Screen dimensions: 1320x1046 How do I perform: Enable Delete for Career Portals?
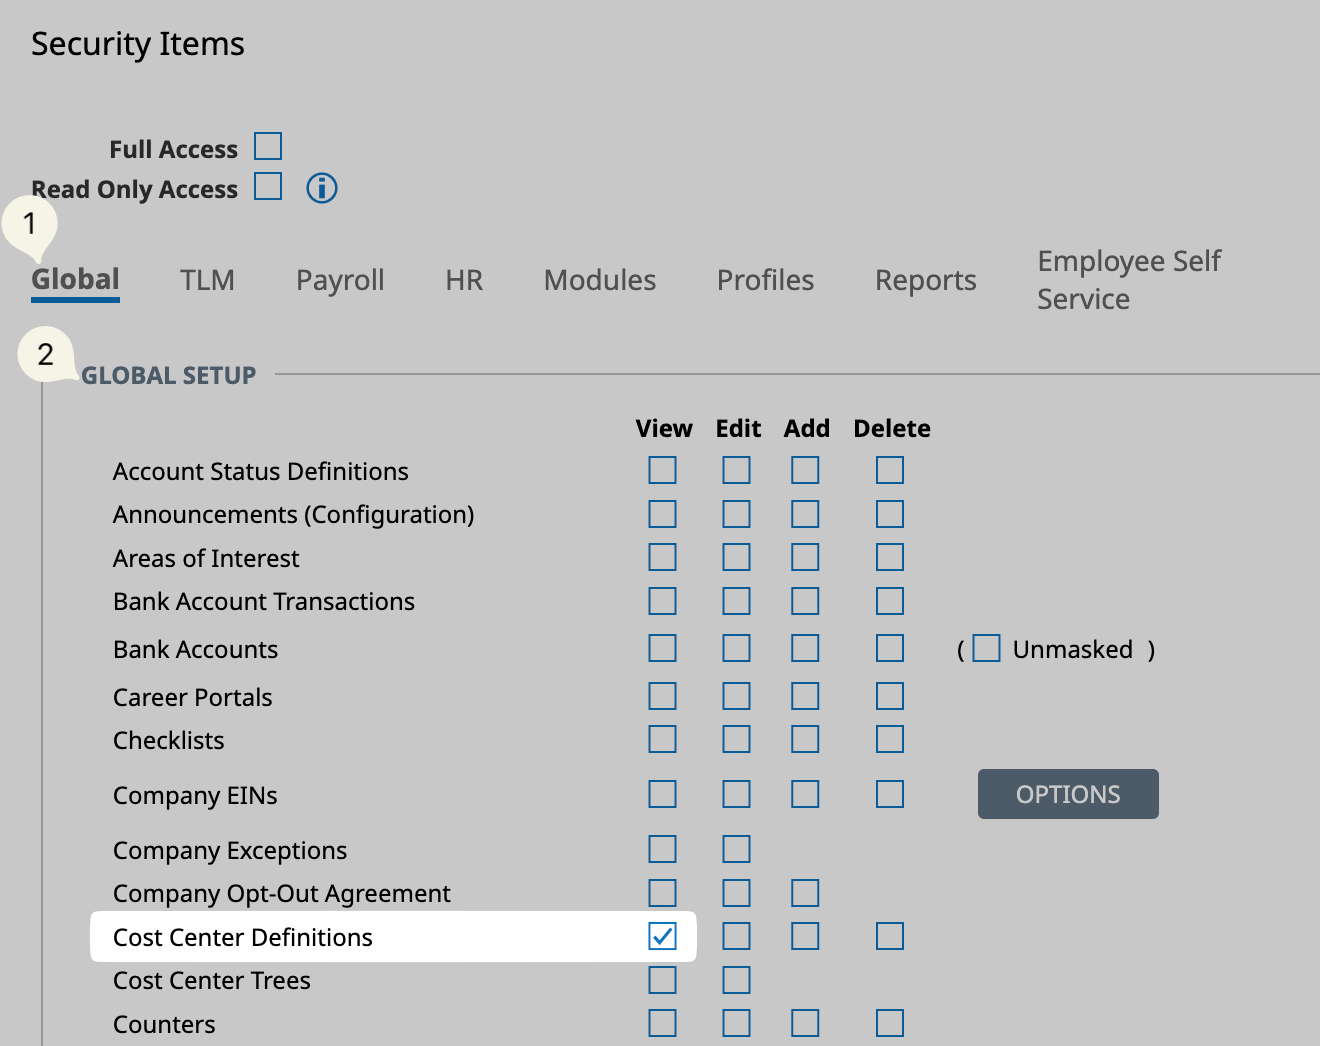[x=889, y=696]
